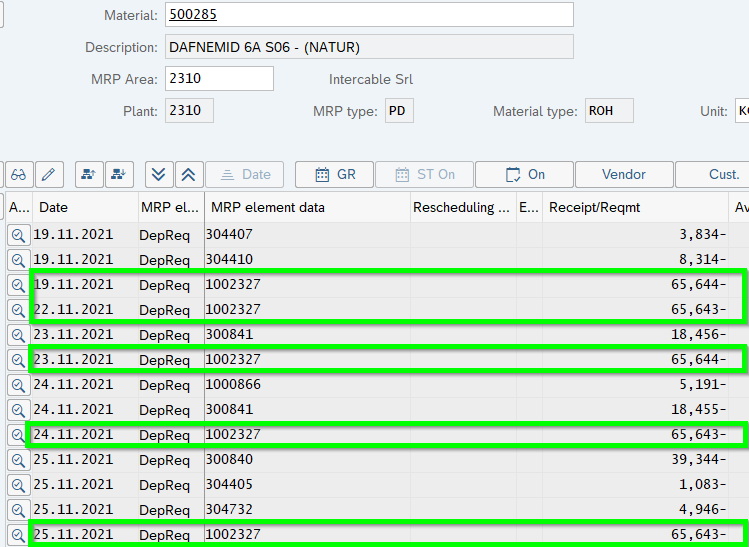Open details icon for element 1000866 row
Viewport: 749px width, 547px height.
point(18,385)
